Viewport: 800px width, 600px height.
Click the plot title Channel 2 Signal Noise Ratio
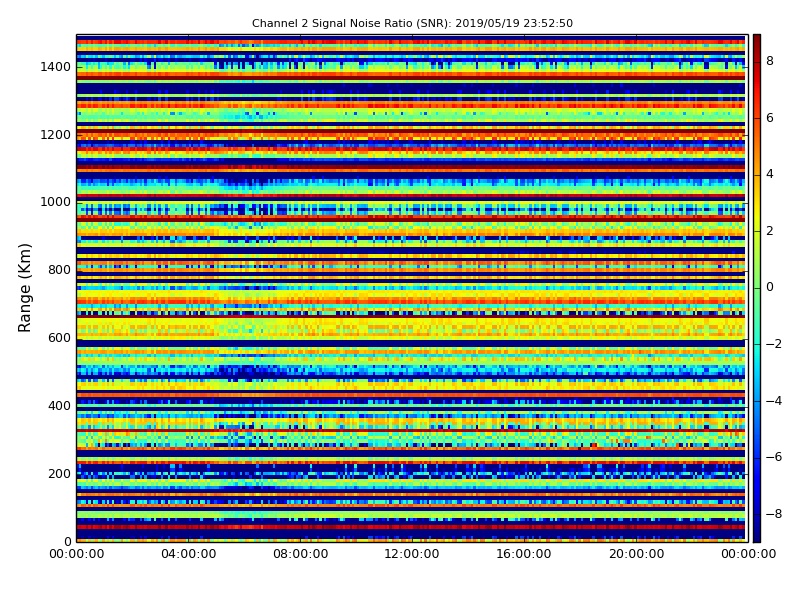click(x=412, y=23)
